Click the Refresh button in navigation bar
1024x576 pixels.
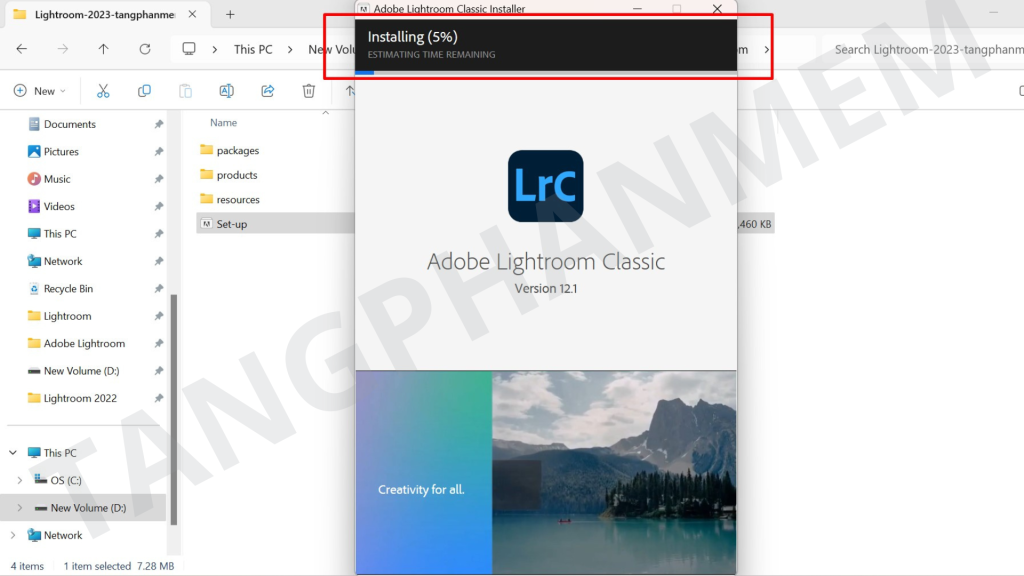click(145, 49)
